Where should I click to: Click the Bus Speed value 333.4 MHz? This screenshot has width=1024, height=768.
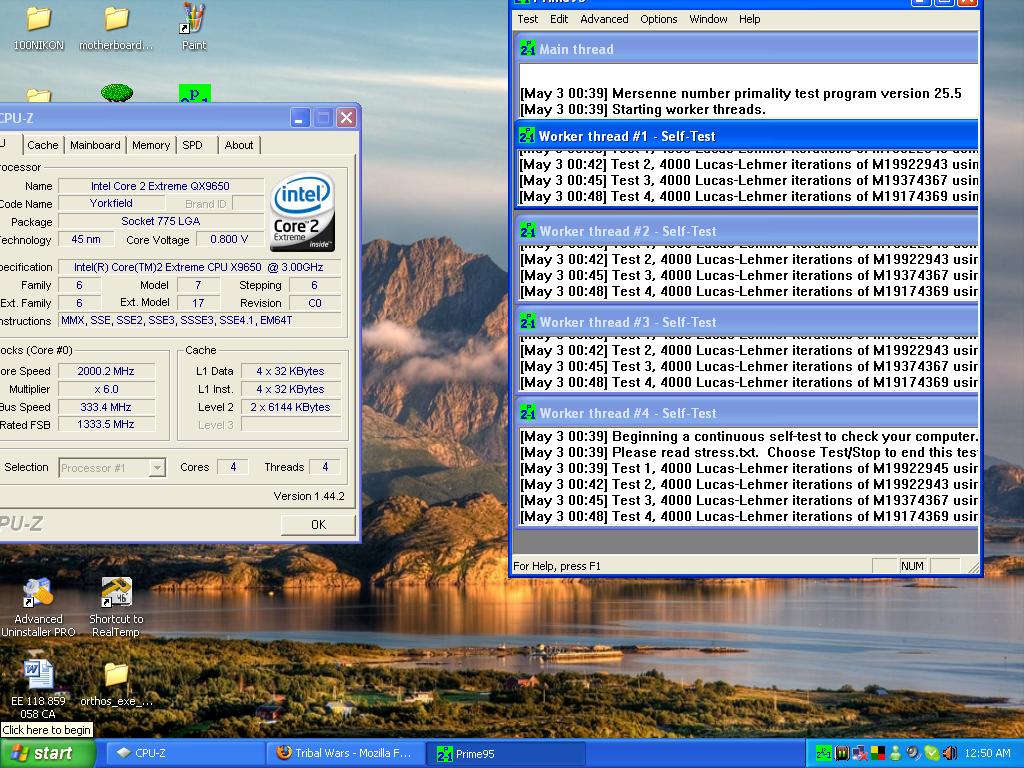point(106,407)
